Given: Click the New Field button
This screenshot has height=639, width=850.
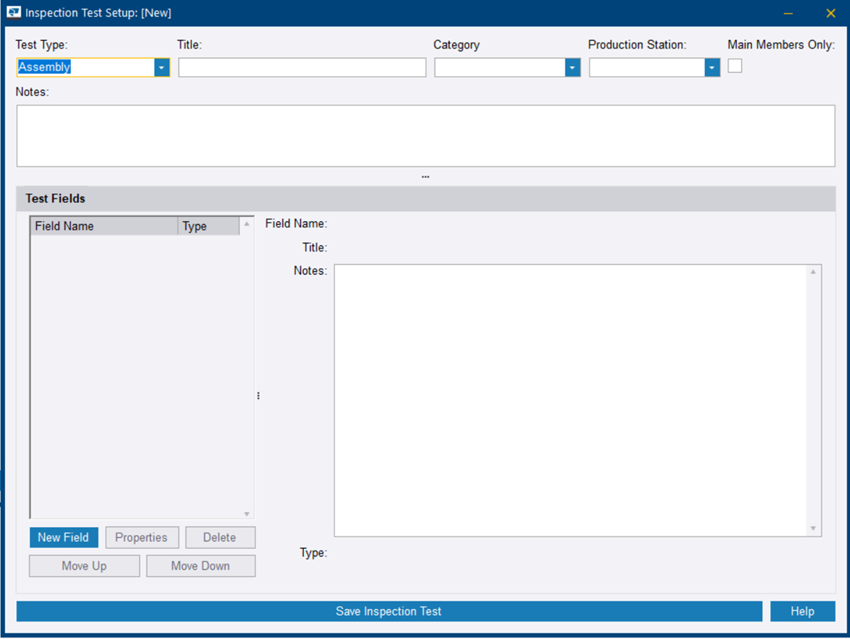Looking at the screenshot, I should click(x=64, y=538).
